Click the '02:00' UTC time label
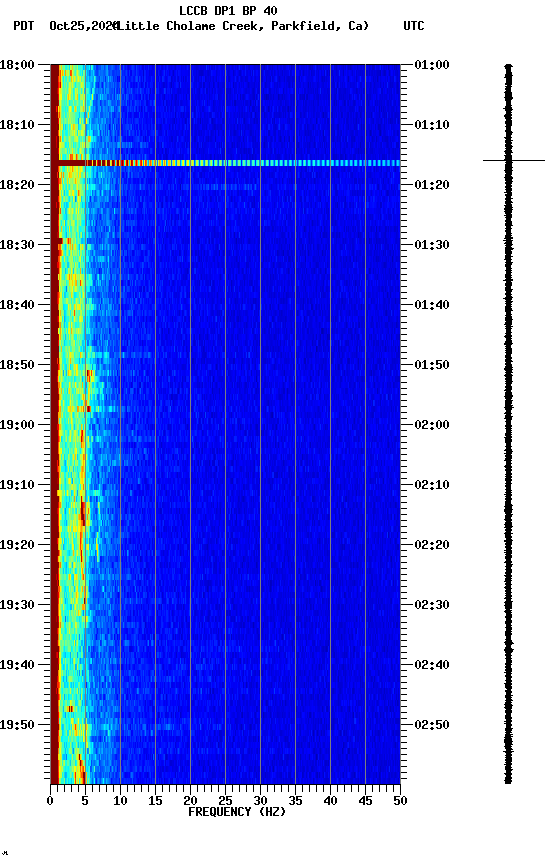The width and height of the screenshot is (552, 864). click(432, 425)
